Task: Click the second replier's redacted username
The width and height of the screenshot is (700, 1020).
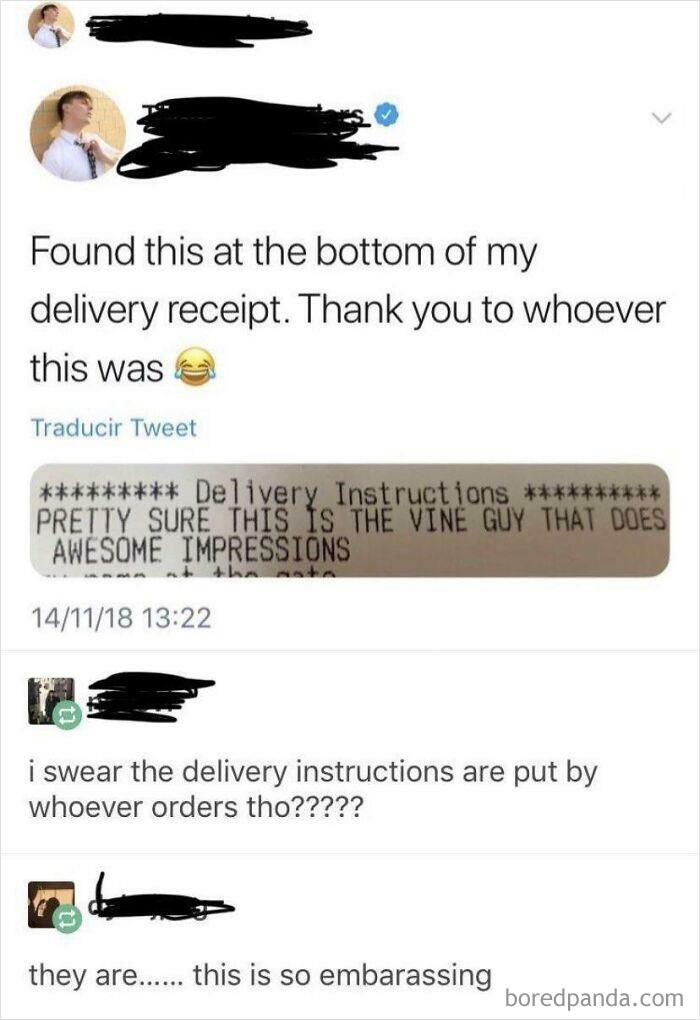Action: click(163, 901)
